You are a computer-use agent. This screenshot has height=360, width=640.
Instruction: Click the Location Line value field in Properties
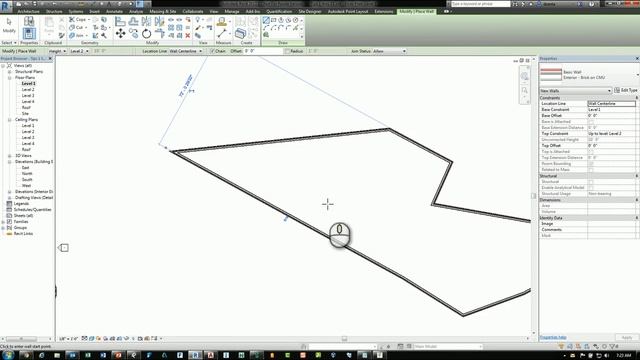pyautogui.click(x=611, y=104)
